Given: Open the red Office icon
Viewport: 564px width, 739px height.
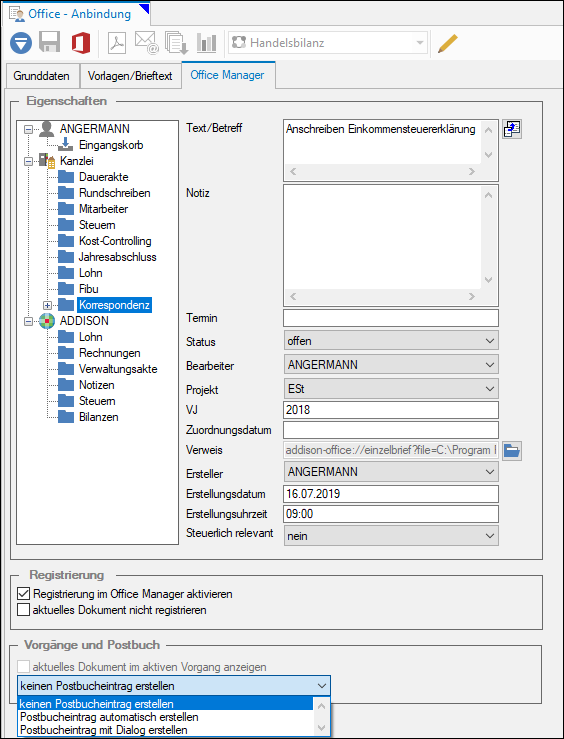Looking at the screenshot, I should [81, 43].
